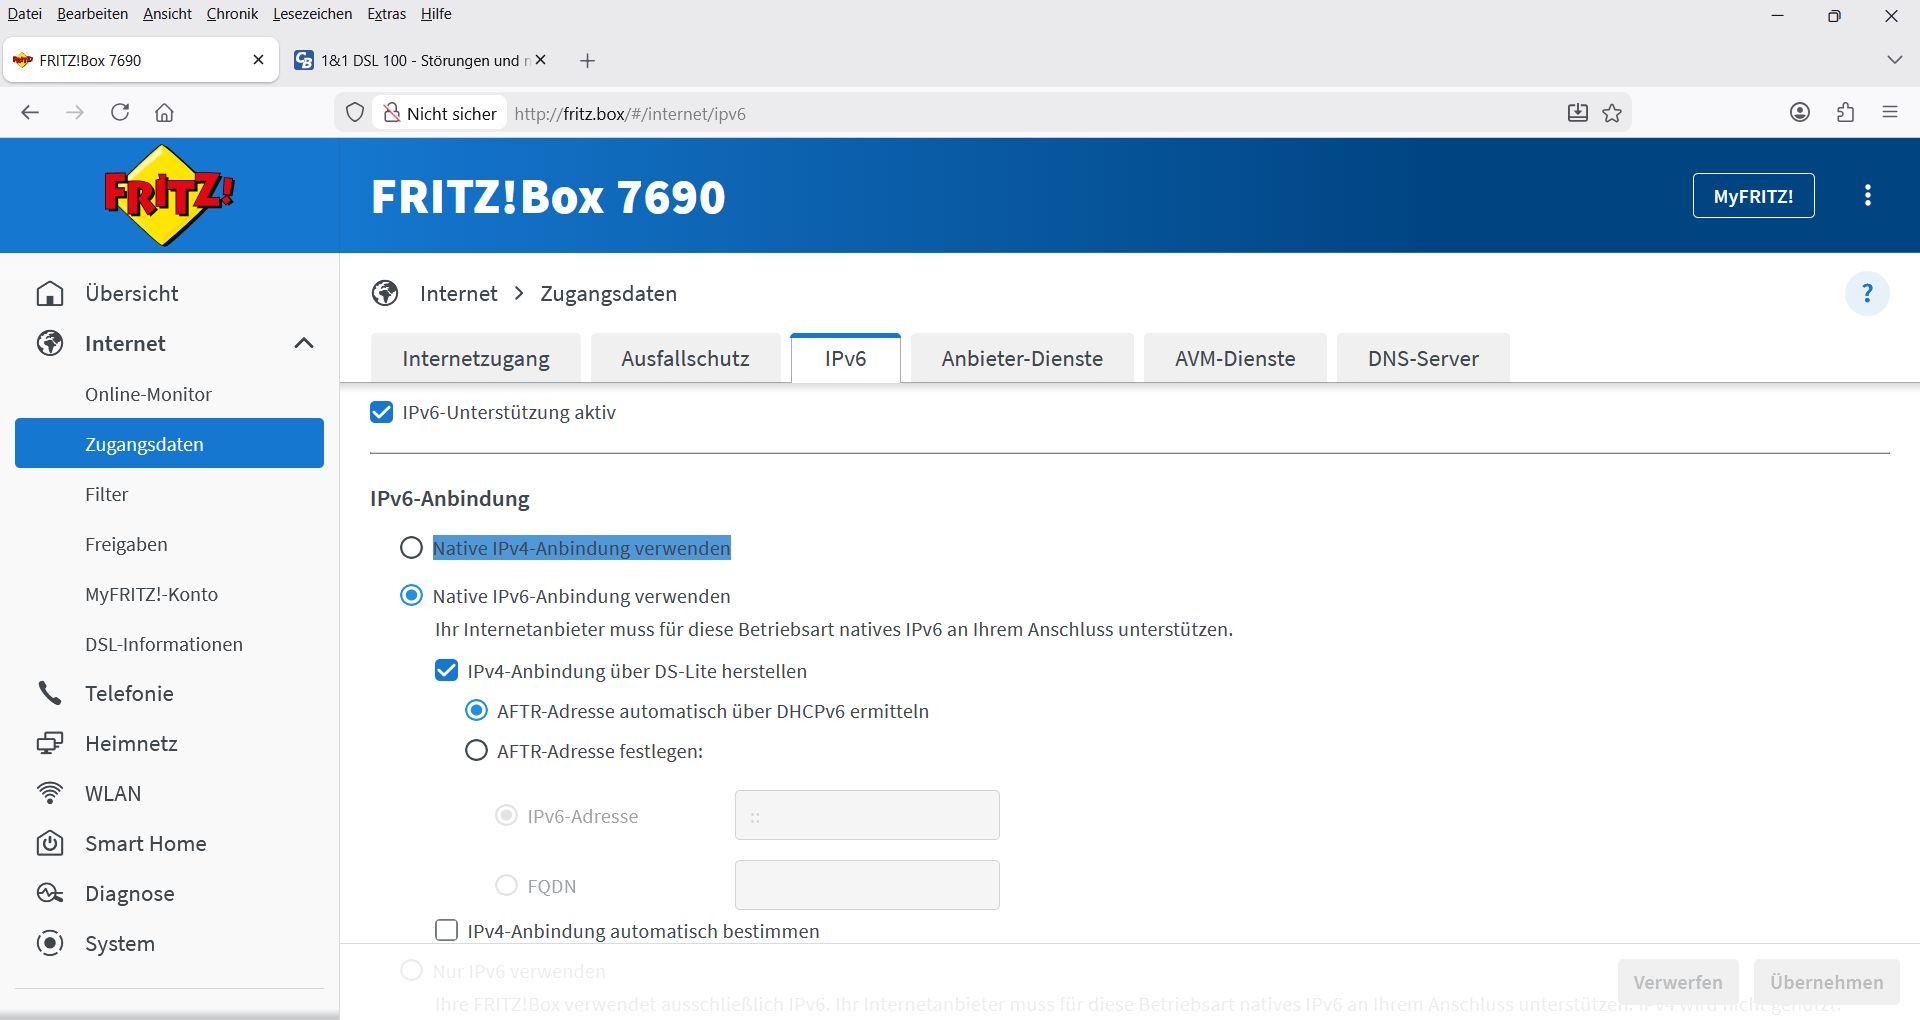Open a new browser tab
Image resolution: width=1920 pixels, height=1020 pixels.
(588, 61)
